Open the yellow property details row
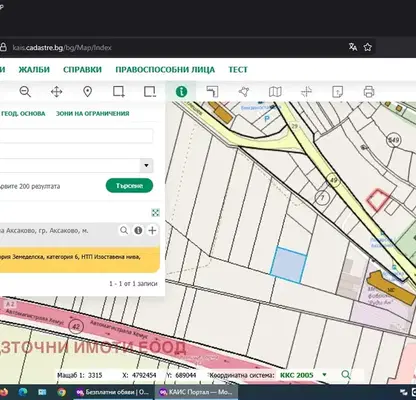Viewport: 416px width, 400px height. 80,260
